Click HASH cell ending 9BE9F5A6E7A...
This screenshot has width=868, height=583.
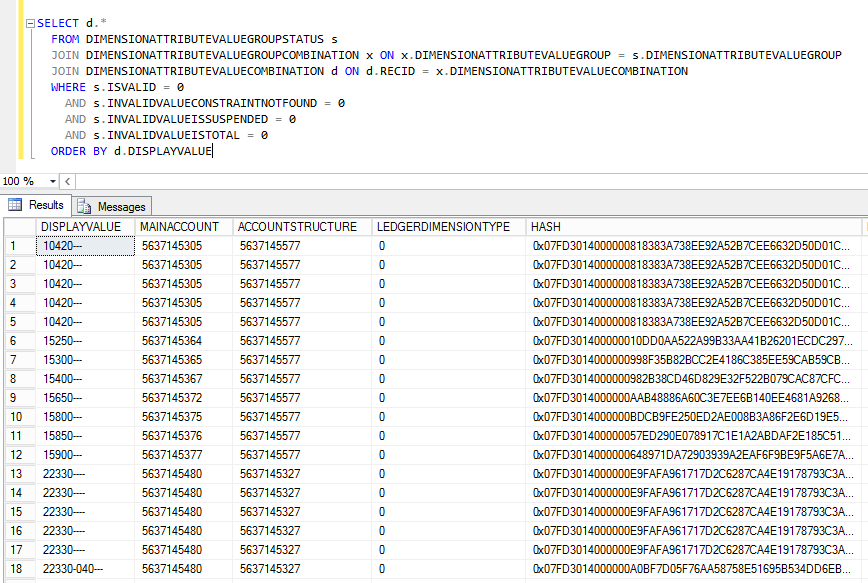click(694, 455)
